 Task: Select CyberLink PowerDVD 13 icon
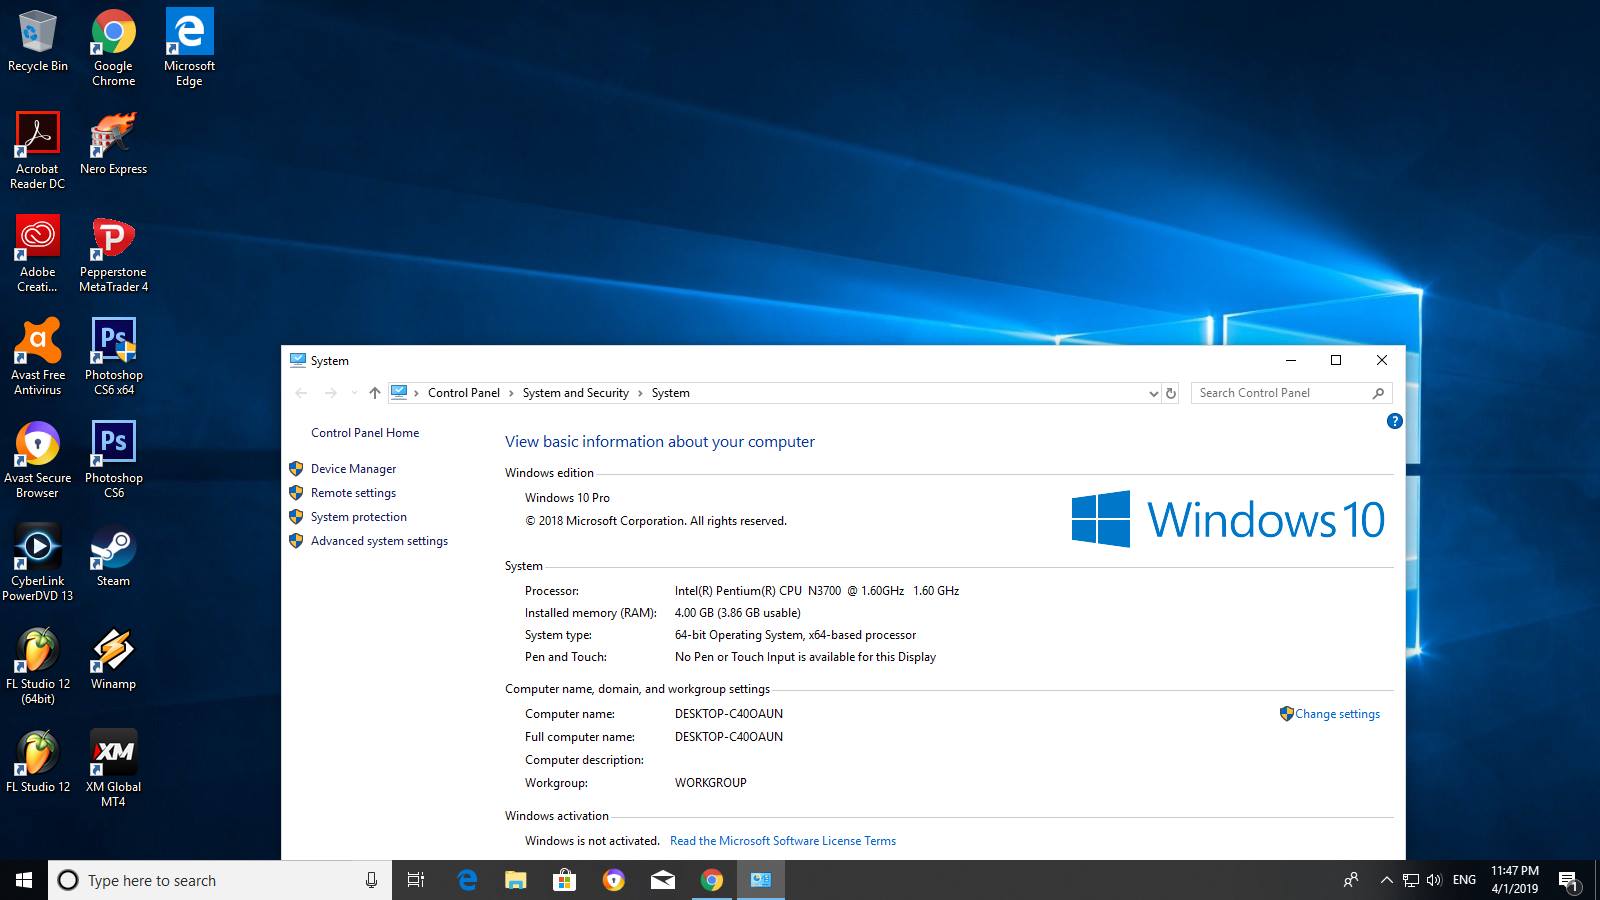[37, 563]
